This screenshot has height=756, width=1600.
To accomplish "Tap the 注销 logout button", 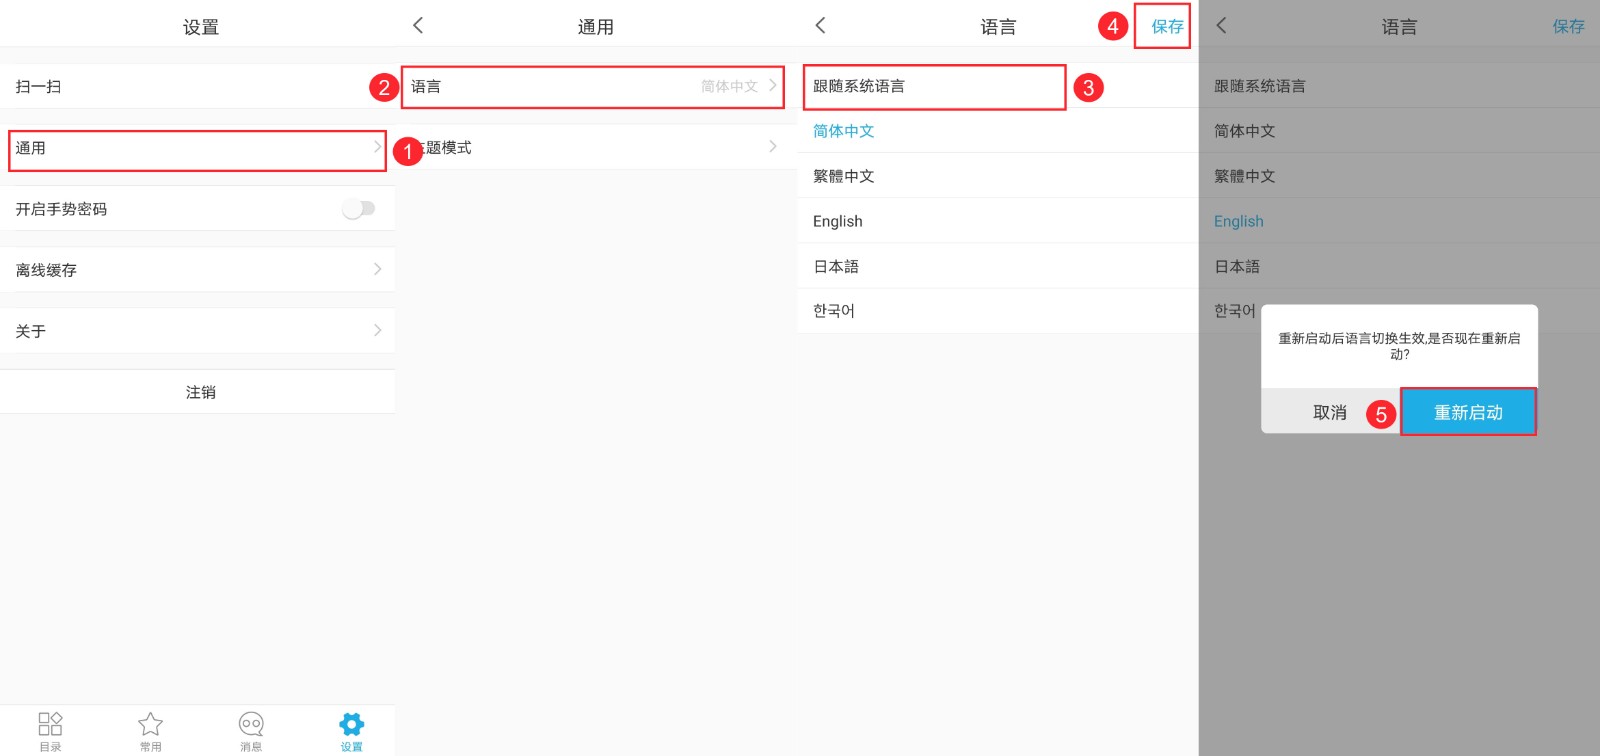I will 198,392.
